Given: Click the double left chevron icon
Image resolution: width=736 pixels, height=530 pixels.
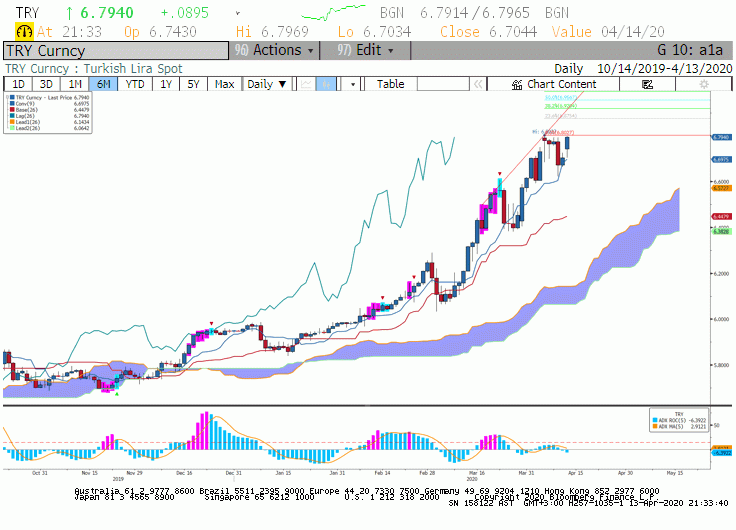Looking at the screenshot, I should tap(478, 84).
